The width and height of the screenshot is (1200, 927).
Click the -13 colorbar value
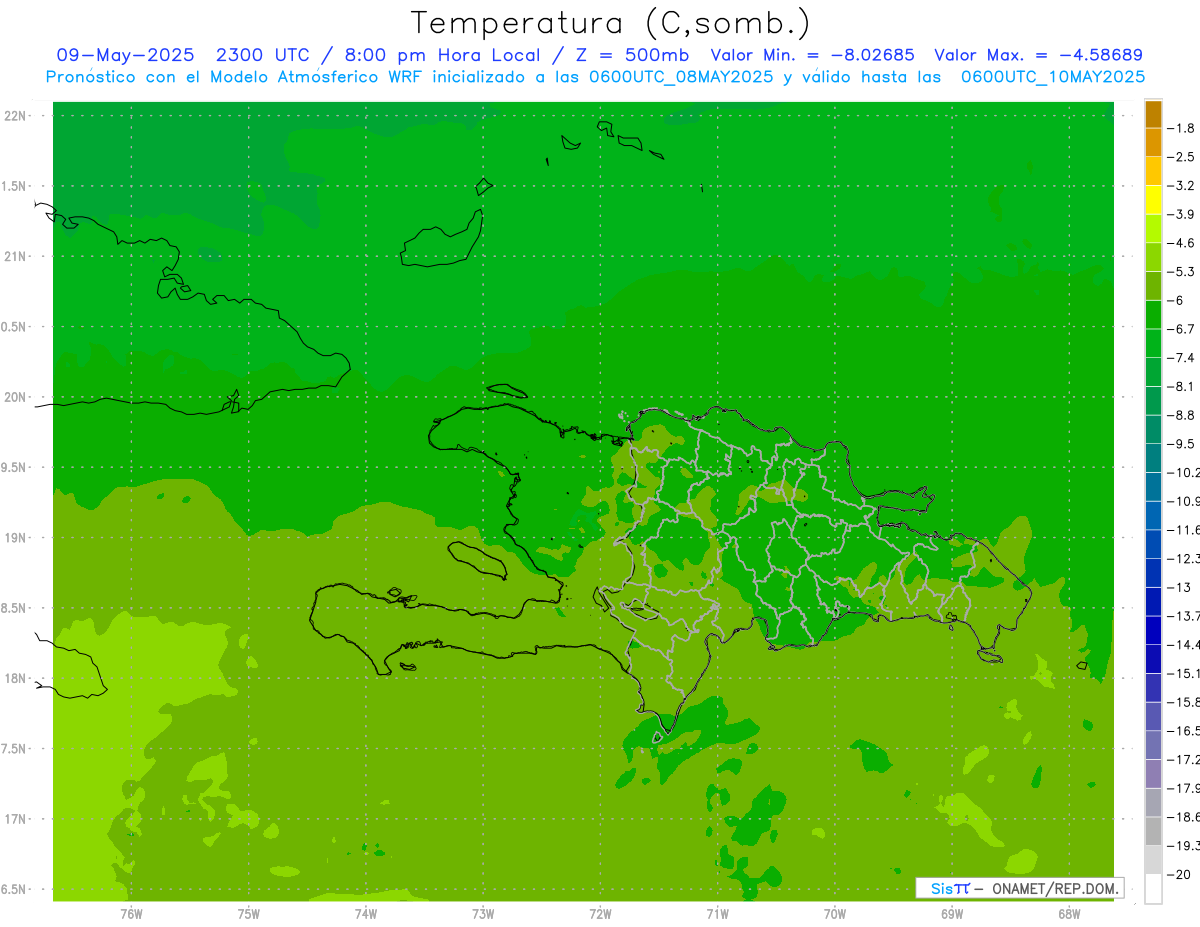(x=1178, y=587)
